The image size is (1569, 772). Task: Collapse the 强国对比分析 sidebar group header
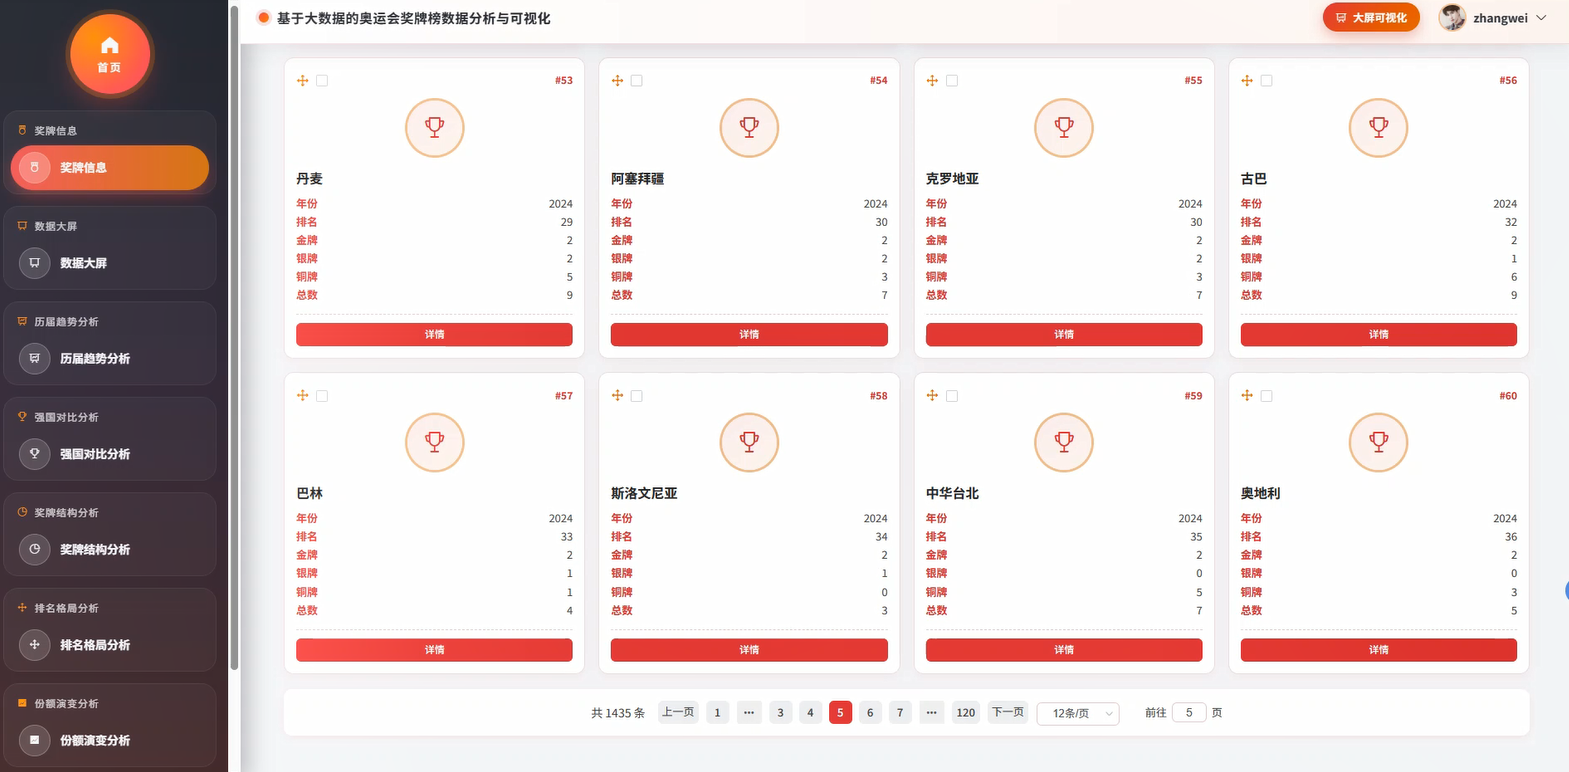click(x=109, y=417)
